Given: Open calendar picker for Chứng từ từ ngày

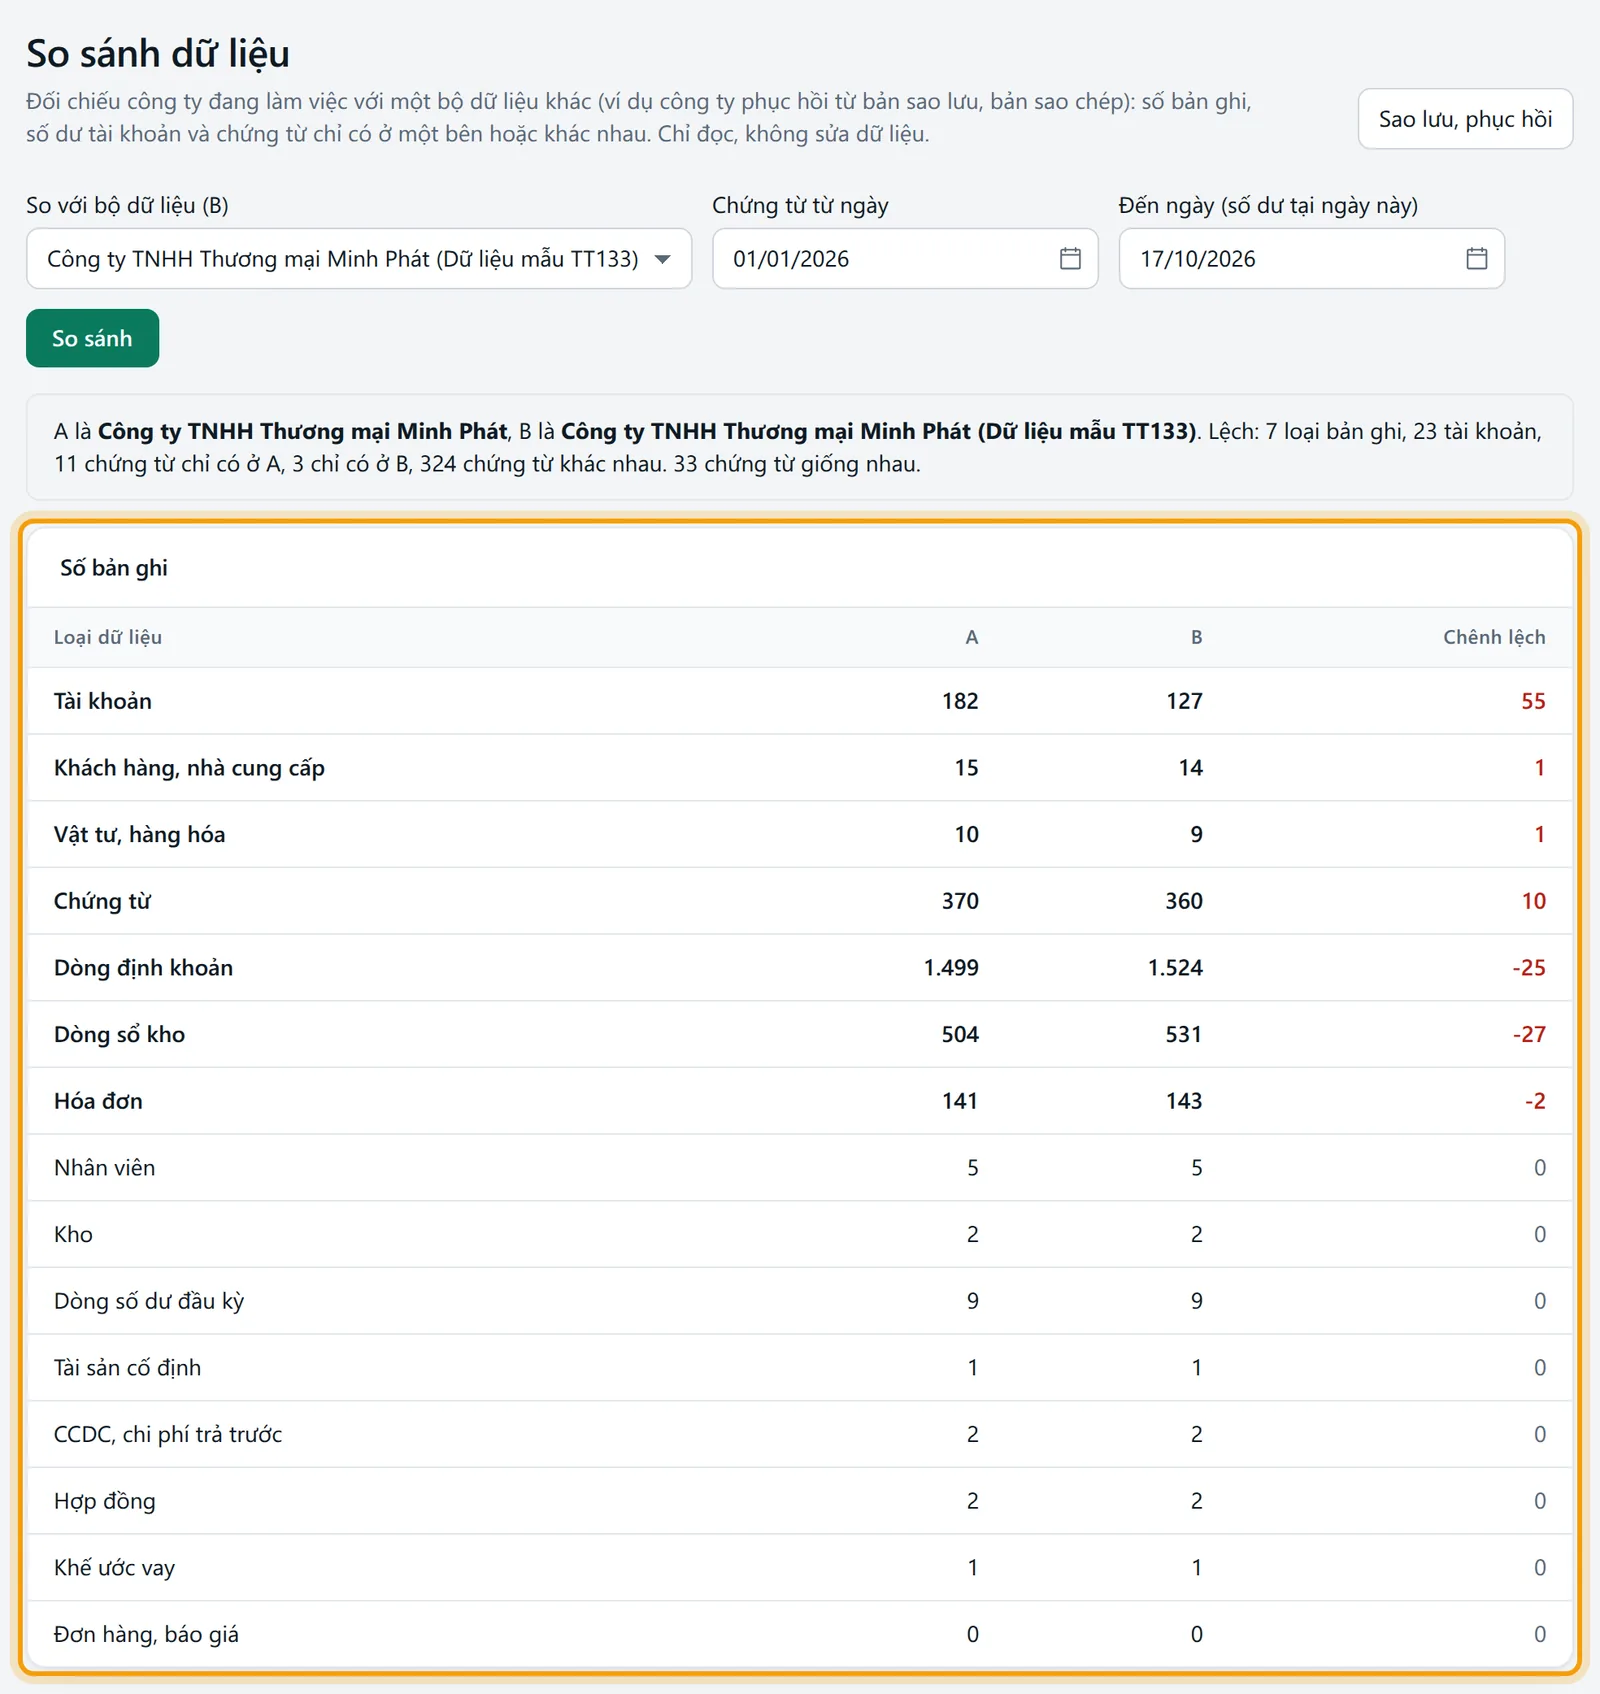Looking at the screenshot, I should pos(1070,259).
